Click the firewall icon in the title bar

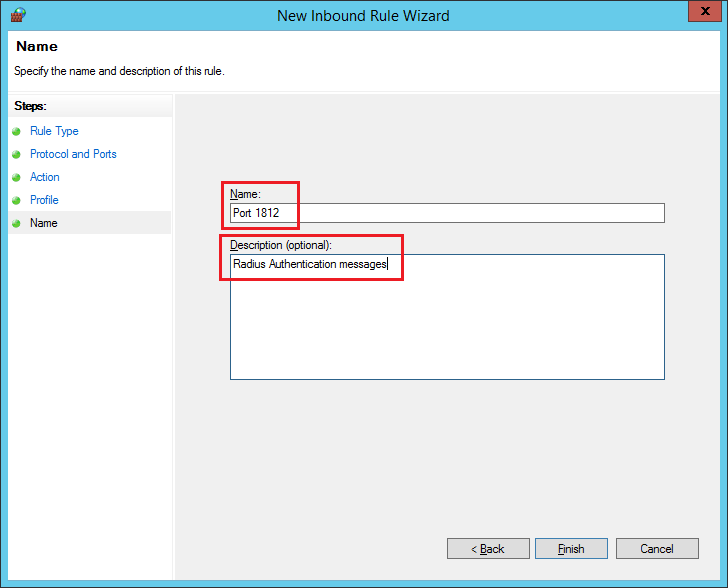(17, 15)
